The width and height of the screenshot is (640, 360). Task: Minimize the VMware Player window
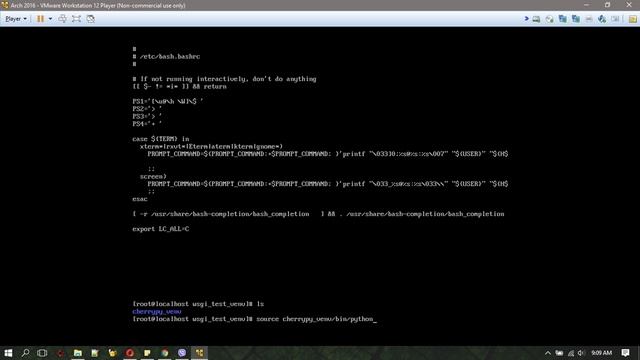coord(587,5)
